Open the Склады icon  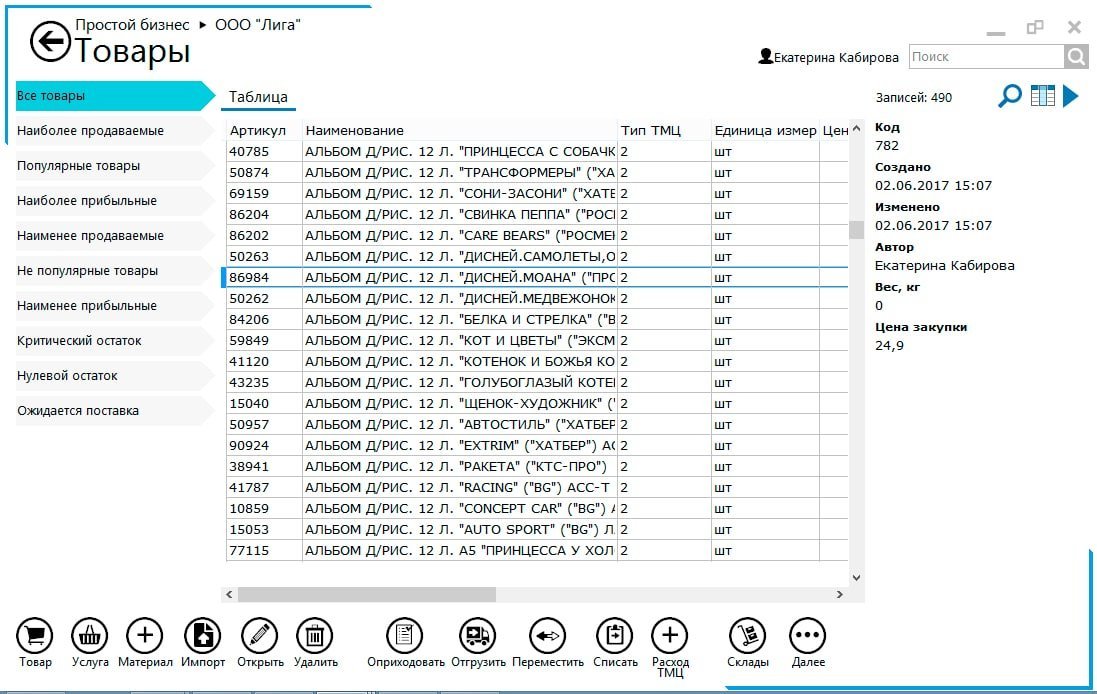pyautogui.click(x=746, y=636)
